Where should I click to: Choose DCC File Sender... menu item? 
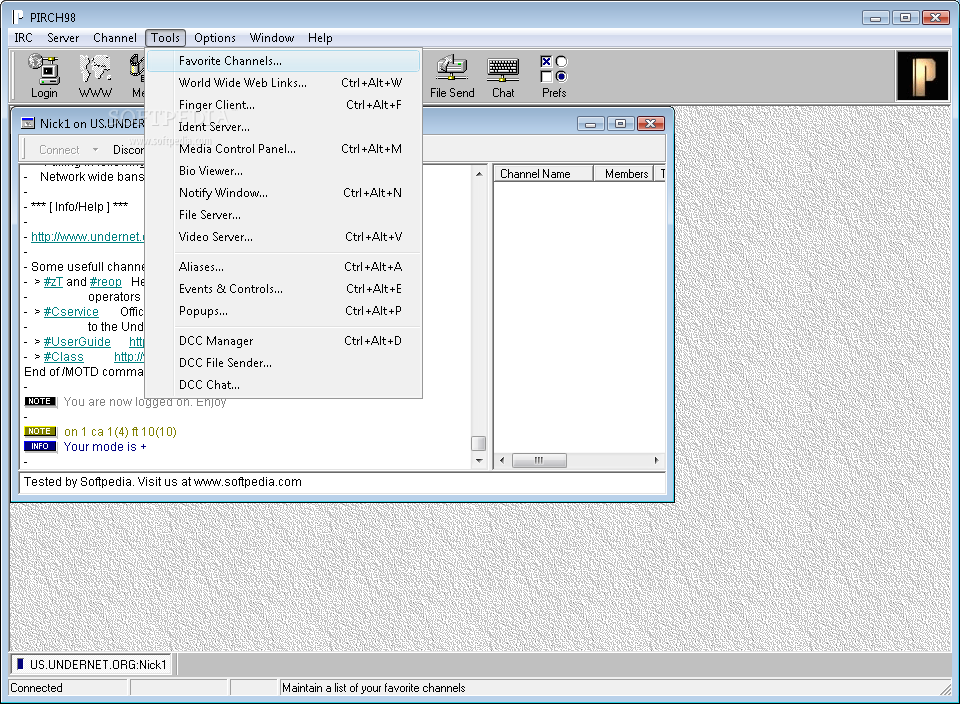tap(283, 363)
